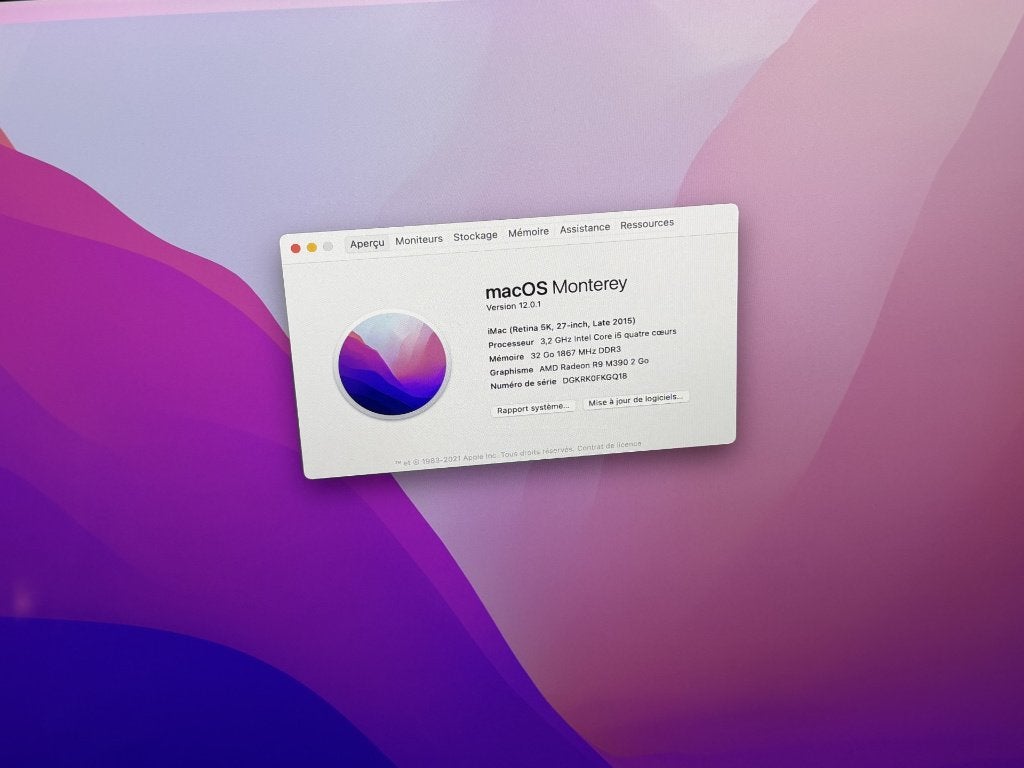Go to the Ressources tab
The width and height of the screenshot is (1024, 768).
pos(647,223)
